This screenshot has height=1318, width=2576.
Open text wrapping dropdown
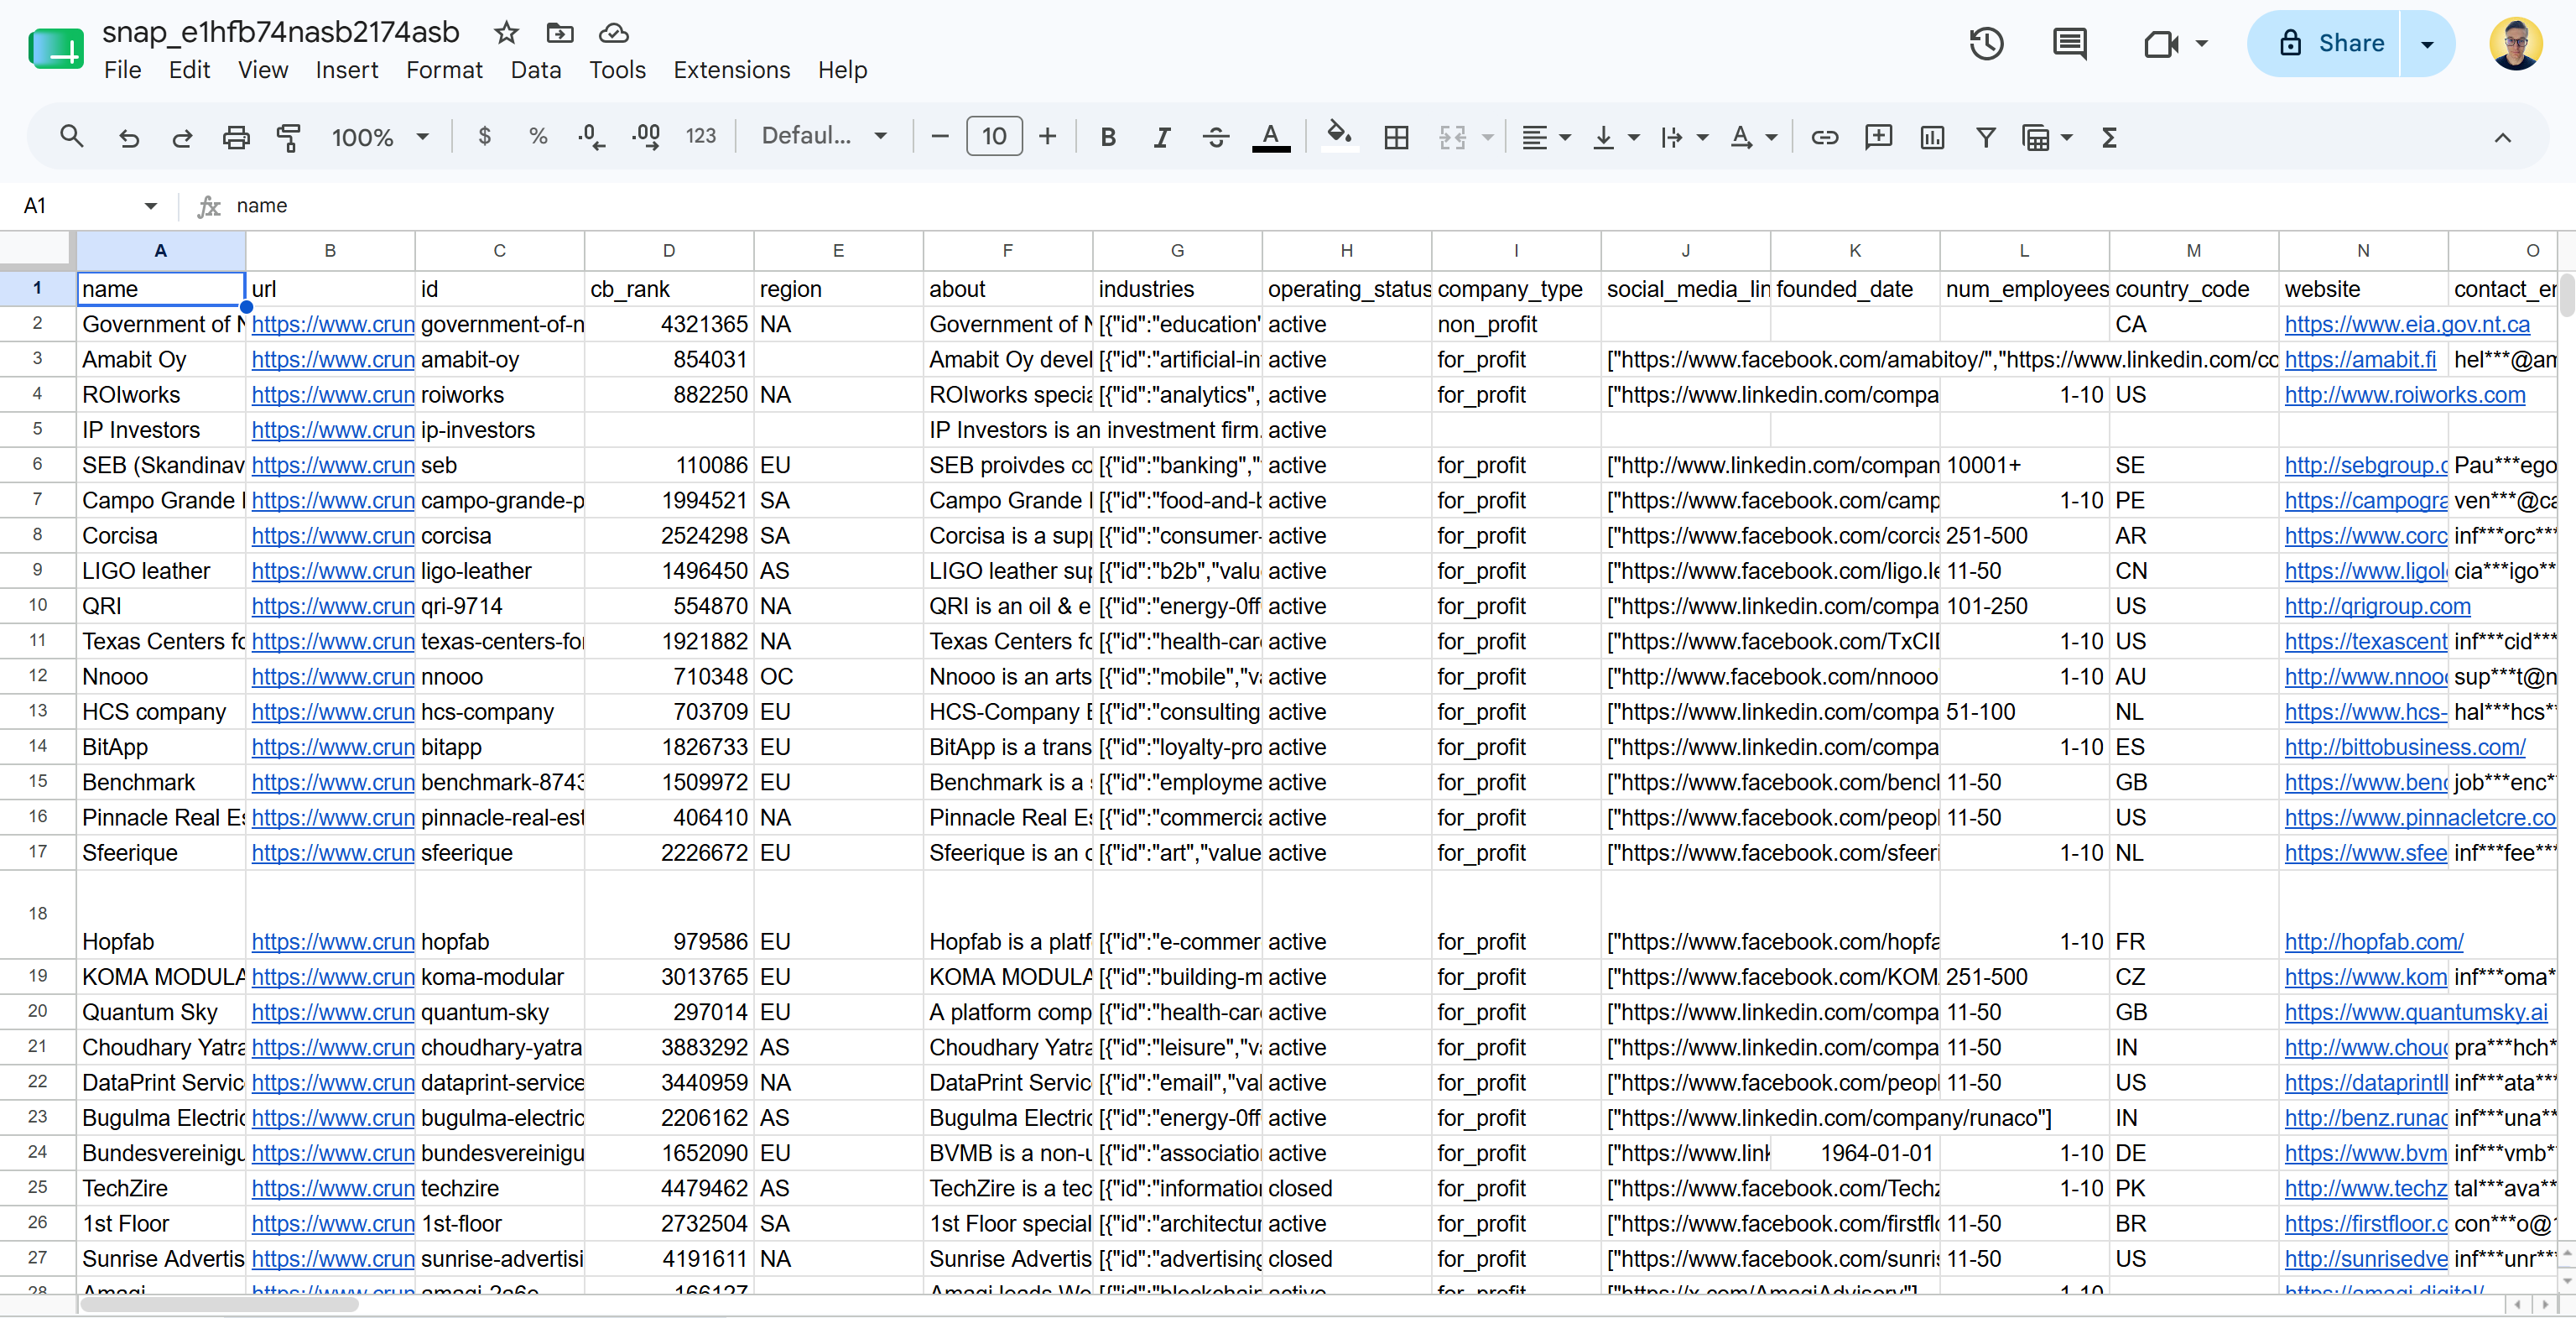(1684, 137)
